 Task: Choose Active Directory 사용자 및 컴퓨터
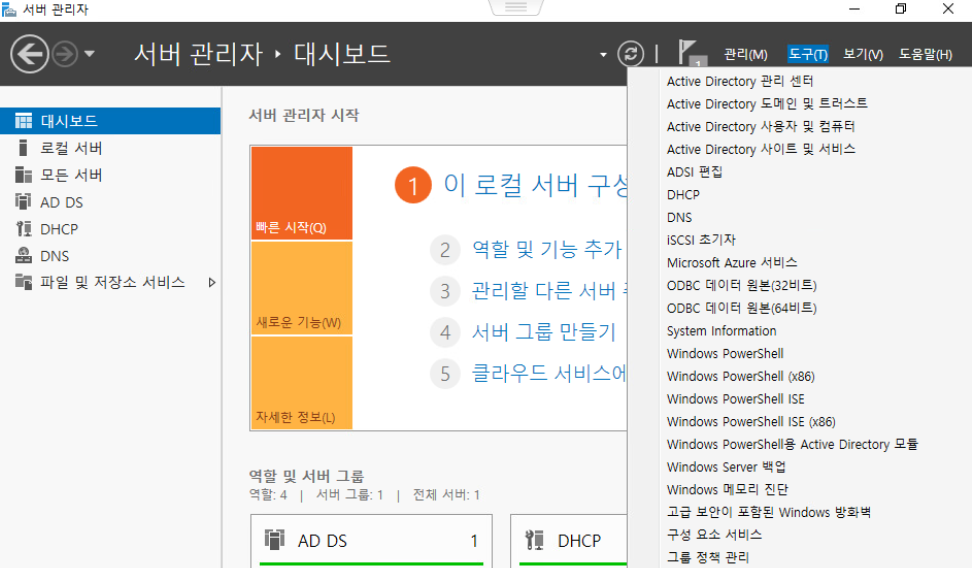pyautogui.click(x=761, y=126)
